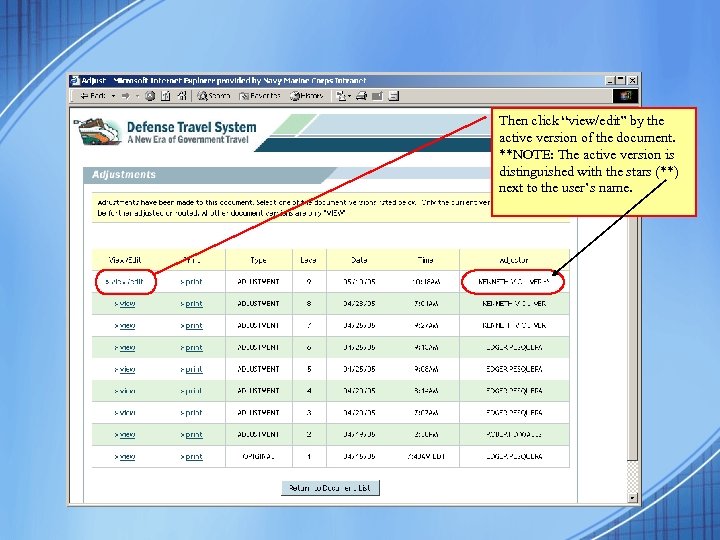This screenshot has width=720, height=540.
Task: Print the level 4 adjustment
Action: [191, 391]
